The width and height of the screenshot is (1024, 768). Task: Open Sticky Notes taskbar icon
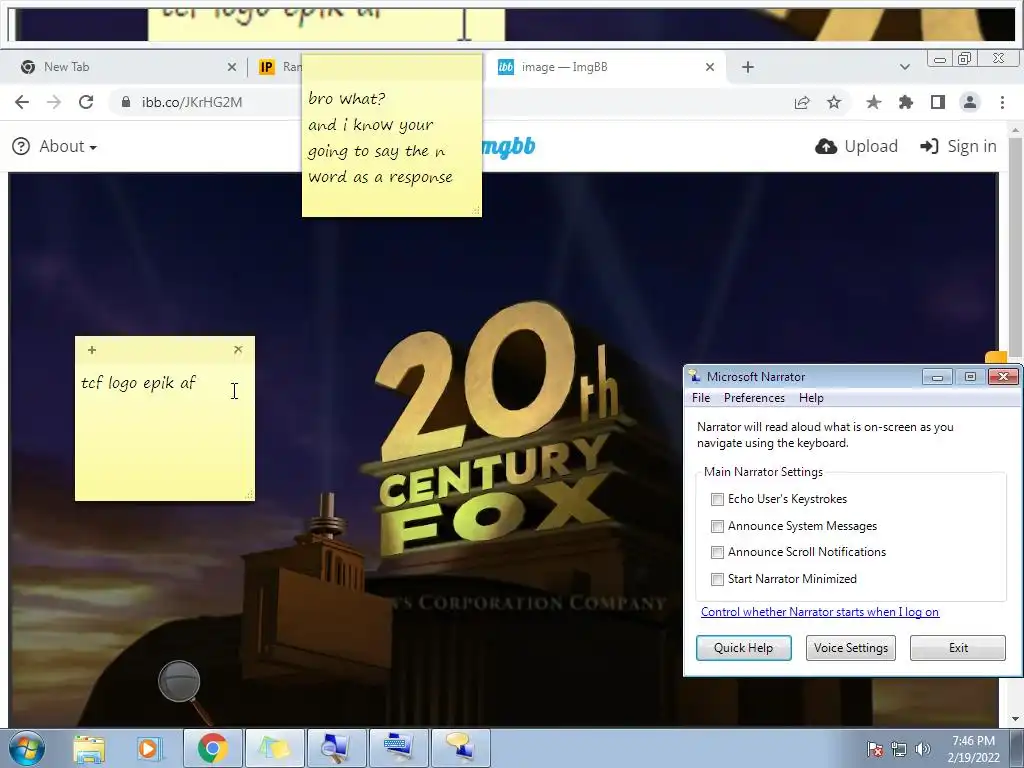click(274, 748)
